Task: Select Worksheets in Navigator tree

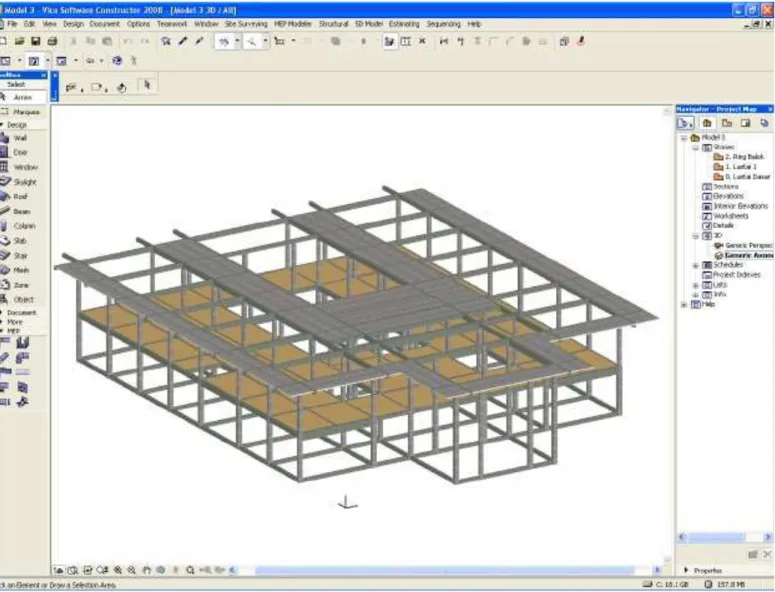Action: [725, 216]
